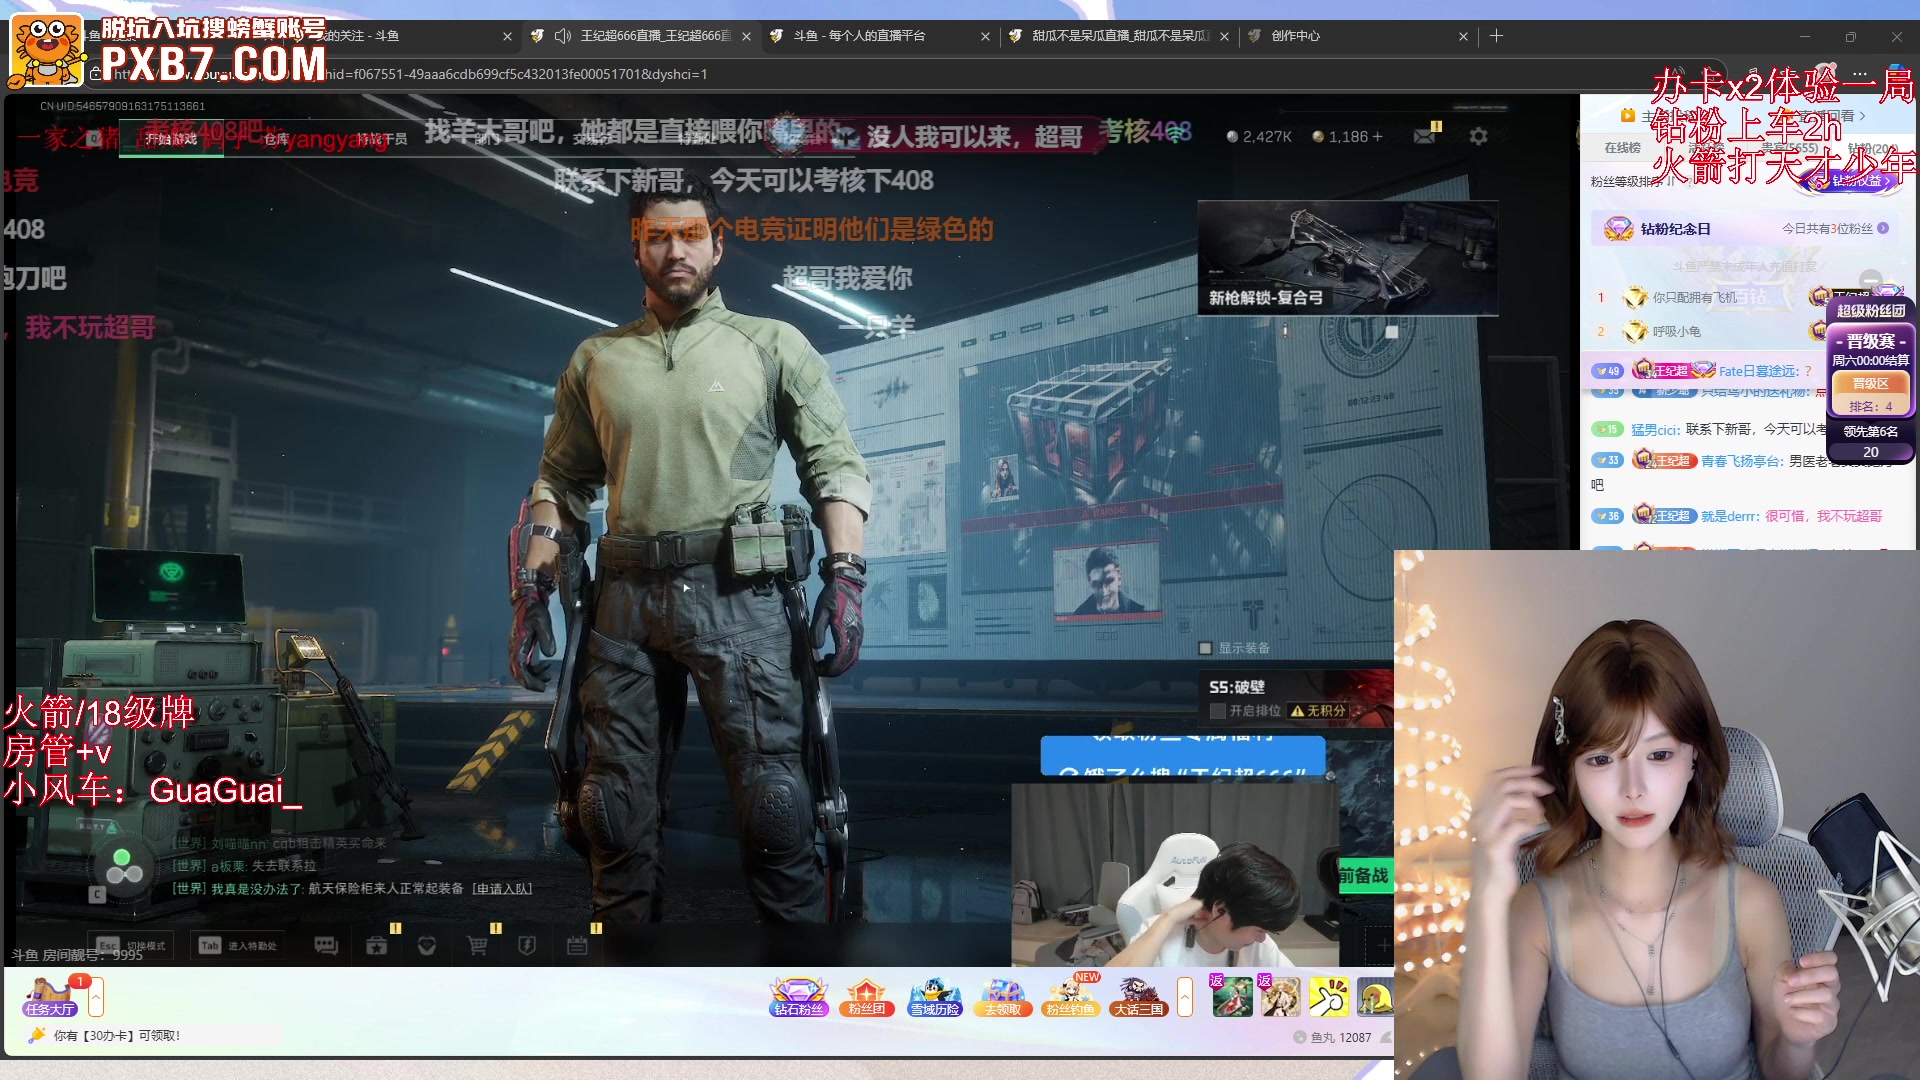Mute the 王纪超666 tab speaker icon

[x=562, y=36]
